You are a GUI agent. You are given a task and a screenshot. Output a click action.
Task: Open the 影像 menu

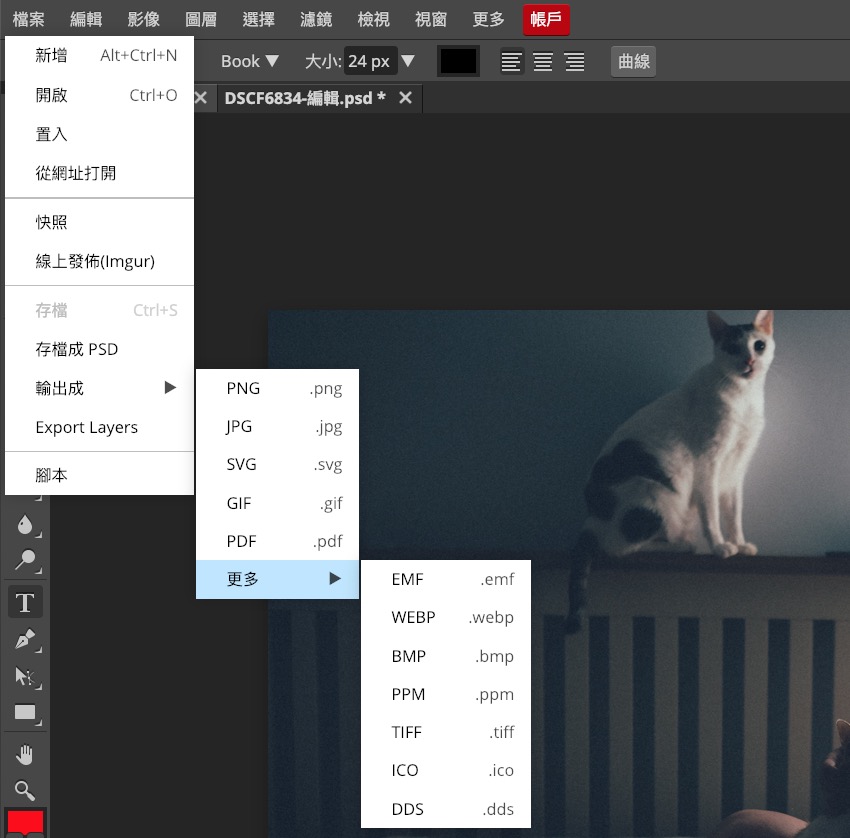(143, 20)
